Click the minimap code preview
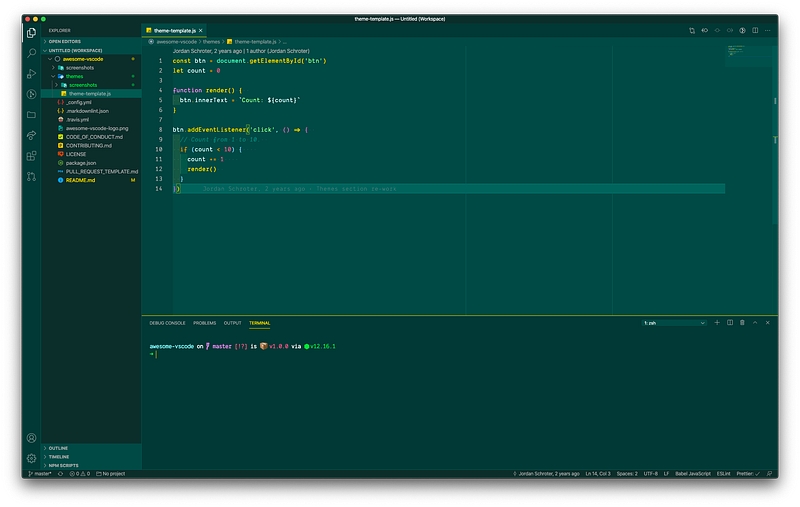800x507 pixels. (737, 50)
